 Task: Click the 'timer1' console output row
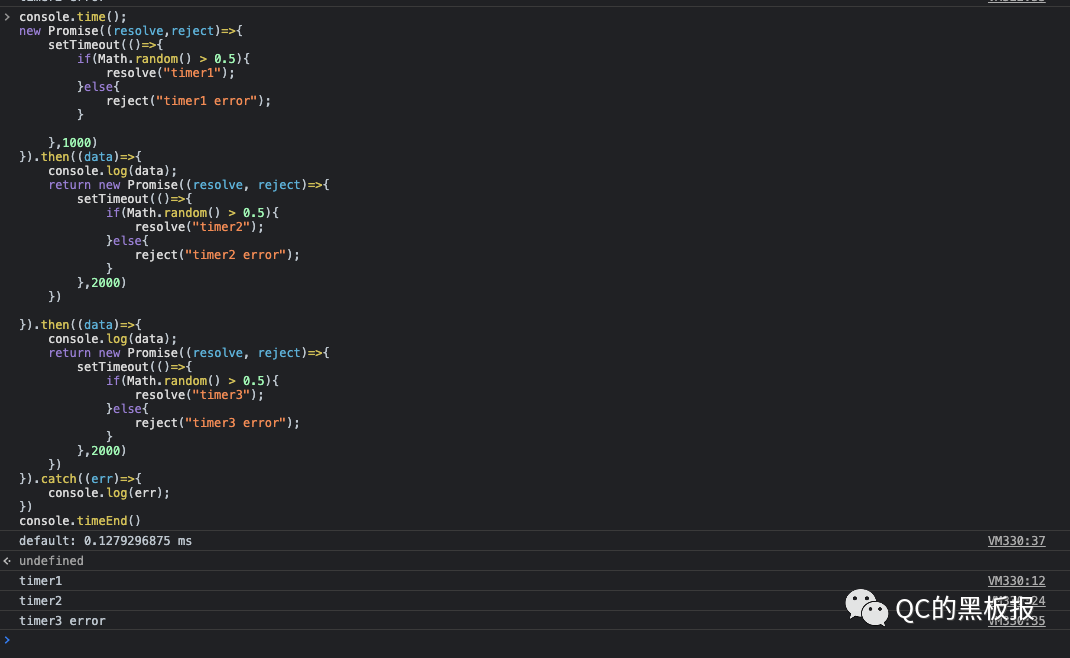pyautogui.click(x=535, y=581)
